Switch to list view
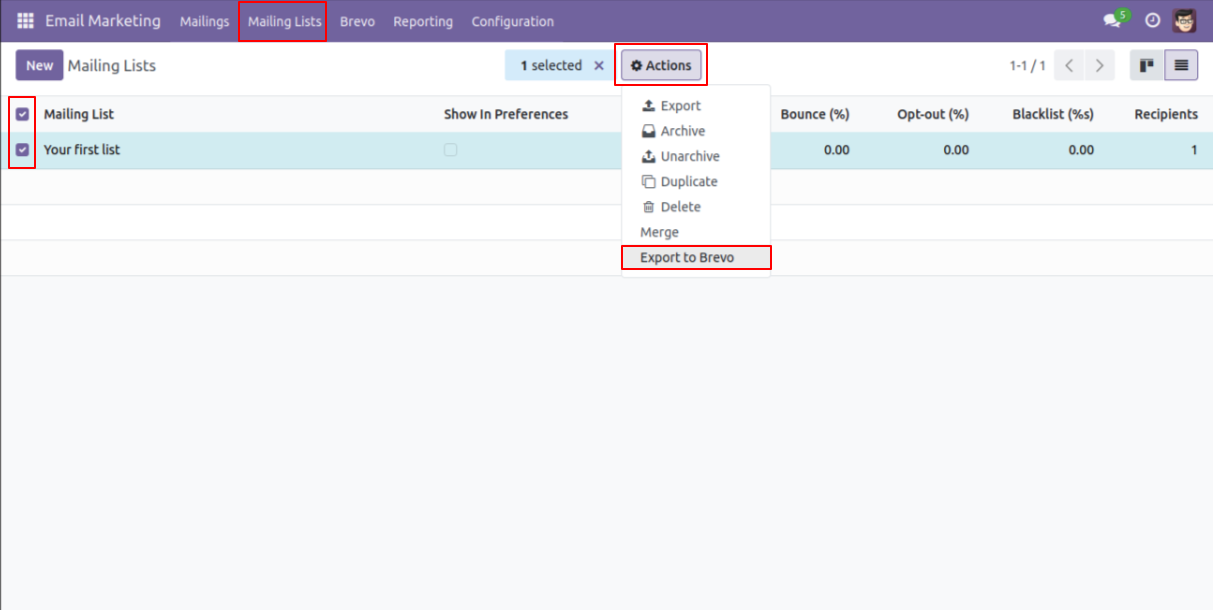This screenshot has width=1213, height=610. pos(1181,66)
